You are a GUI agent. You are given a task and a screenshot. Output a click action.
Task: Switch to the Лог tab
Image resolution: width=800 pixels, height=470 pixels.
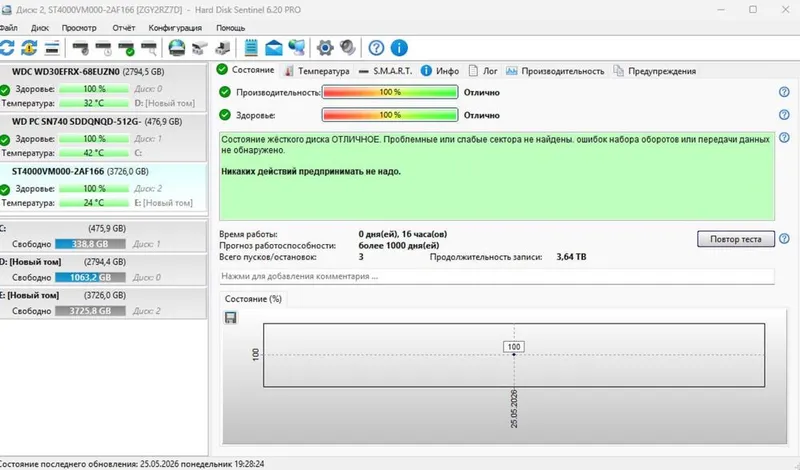pyautogui.click(x=483, y=71)
